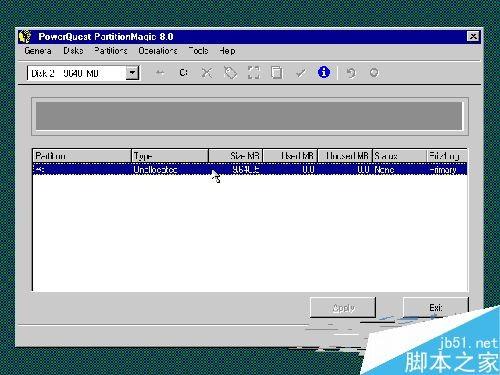Open the Tools menu
This screenshot has width=500, height=375.
pos(198,51)
